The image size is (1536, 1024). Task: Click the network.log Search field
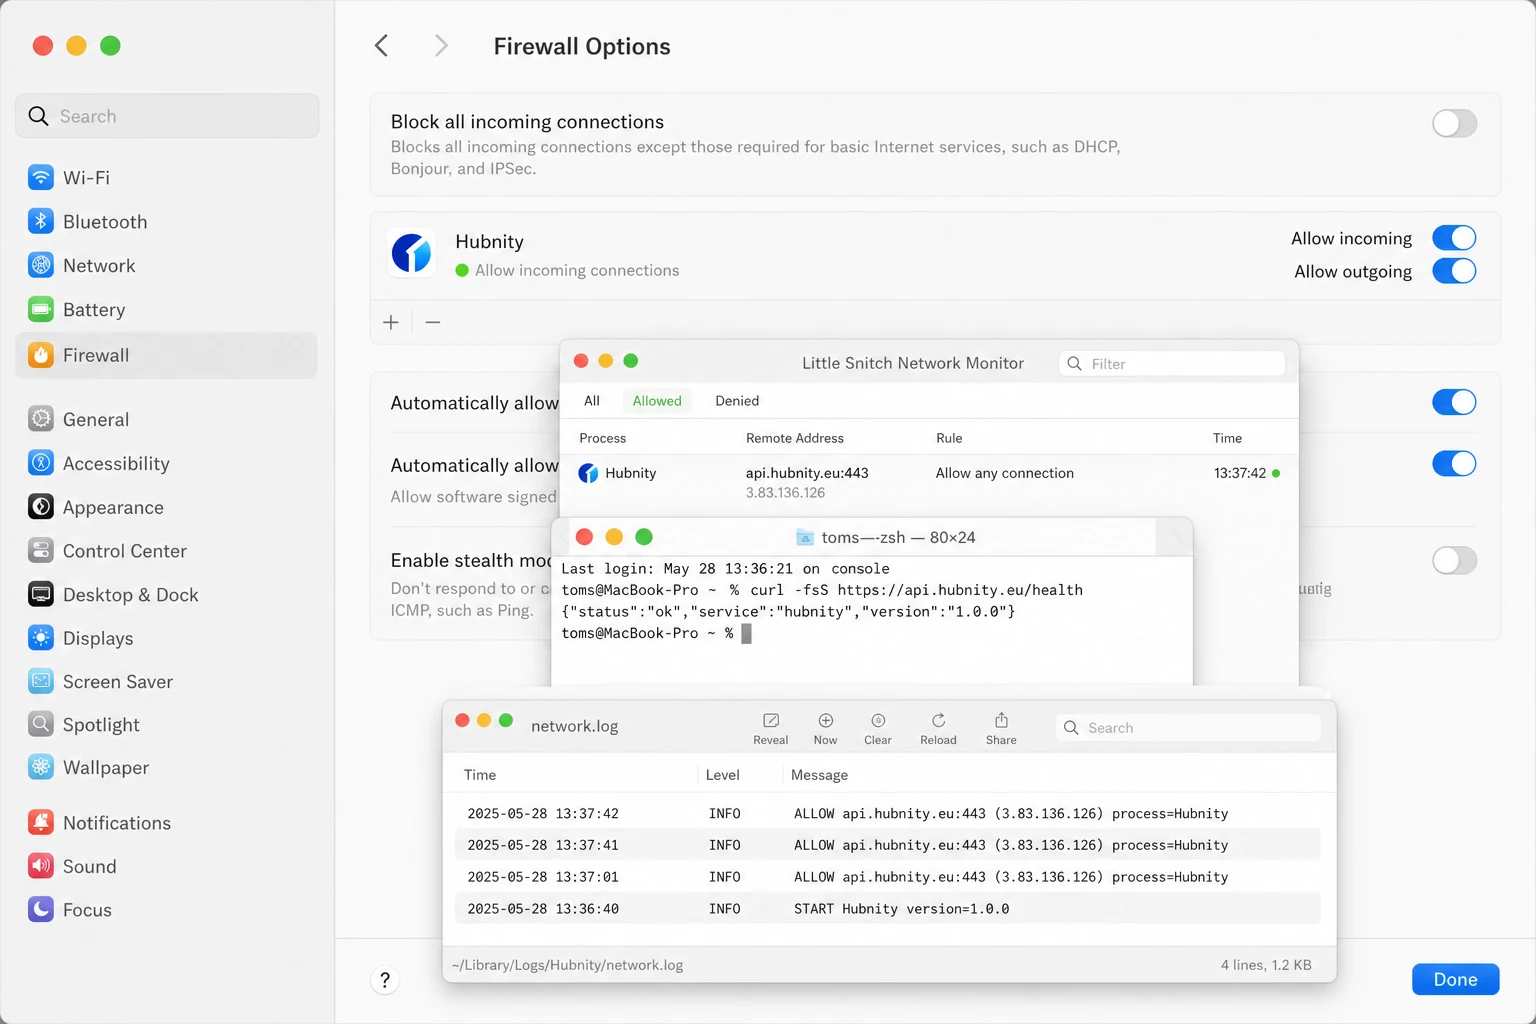pos(1188,728)
